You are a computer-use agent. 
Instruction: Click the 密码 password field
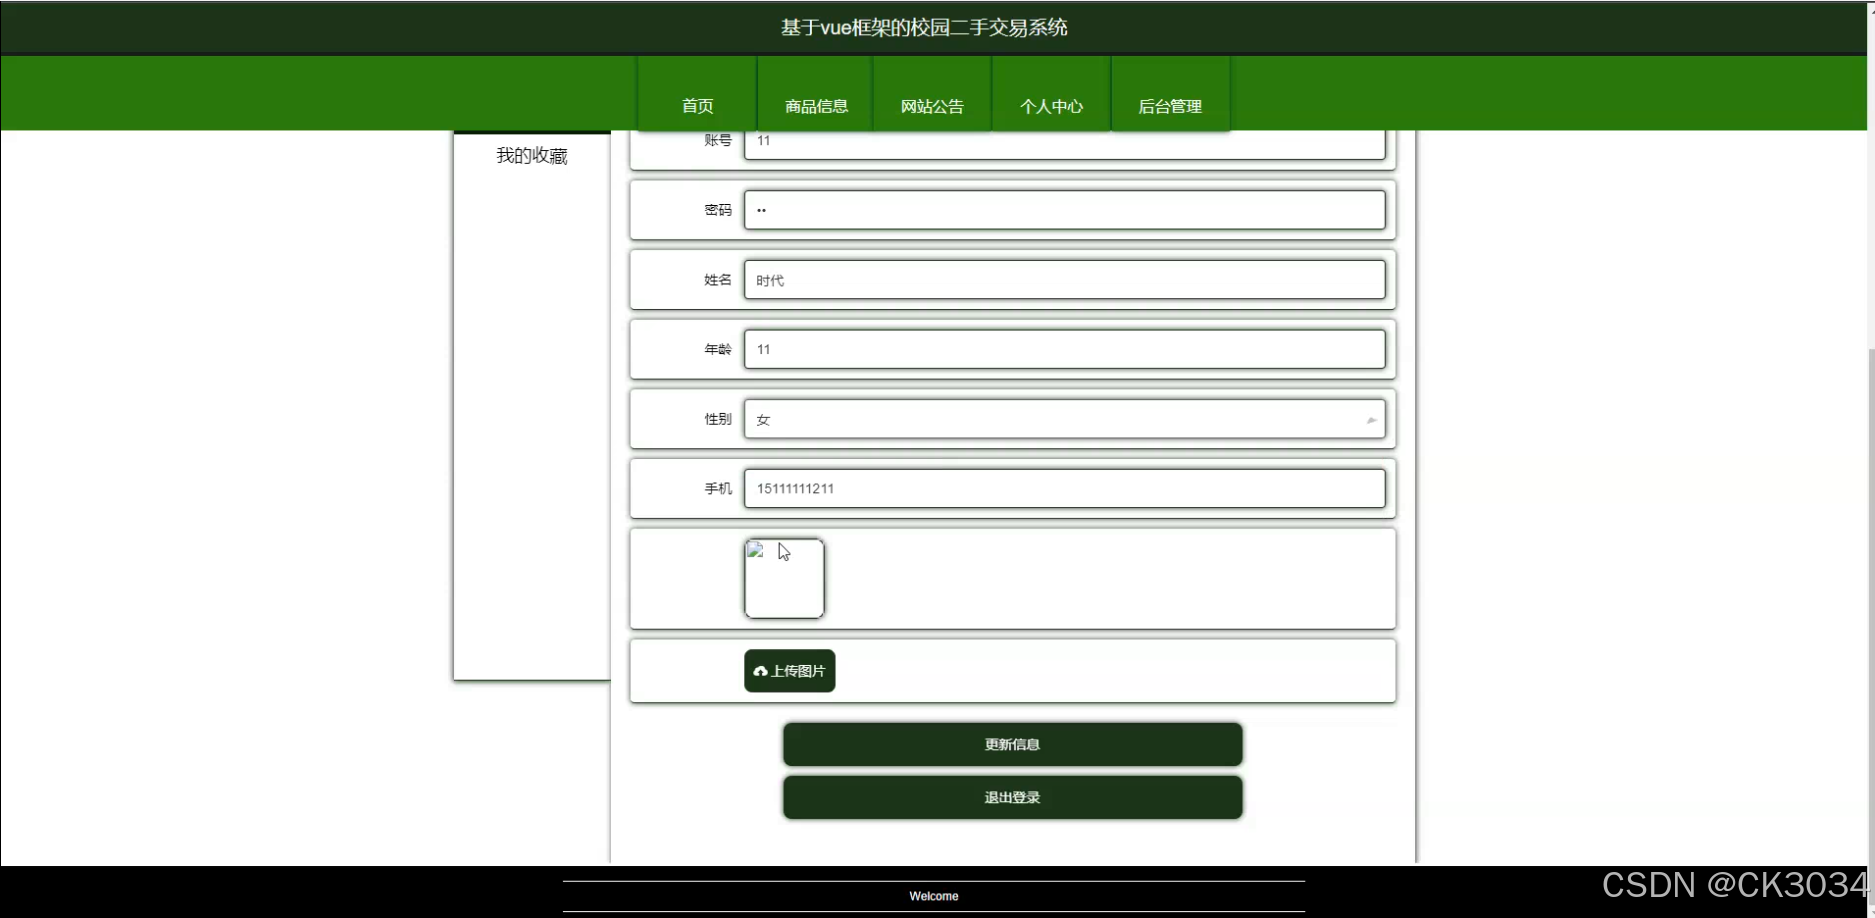click(x=1065, y=209)
